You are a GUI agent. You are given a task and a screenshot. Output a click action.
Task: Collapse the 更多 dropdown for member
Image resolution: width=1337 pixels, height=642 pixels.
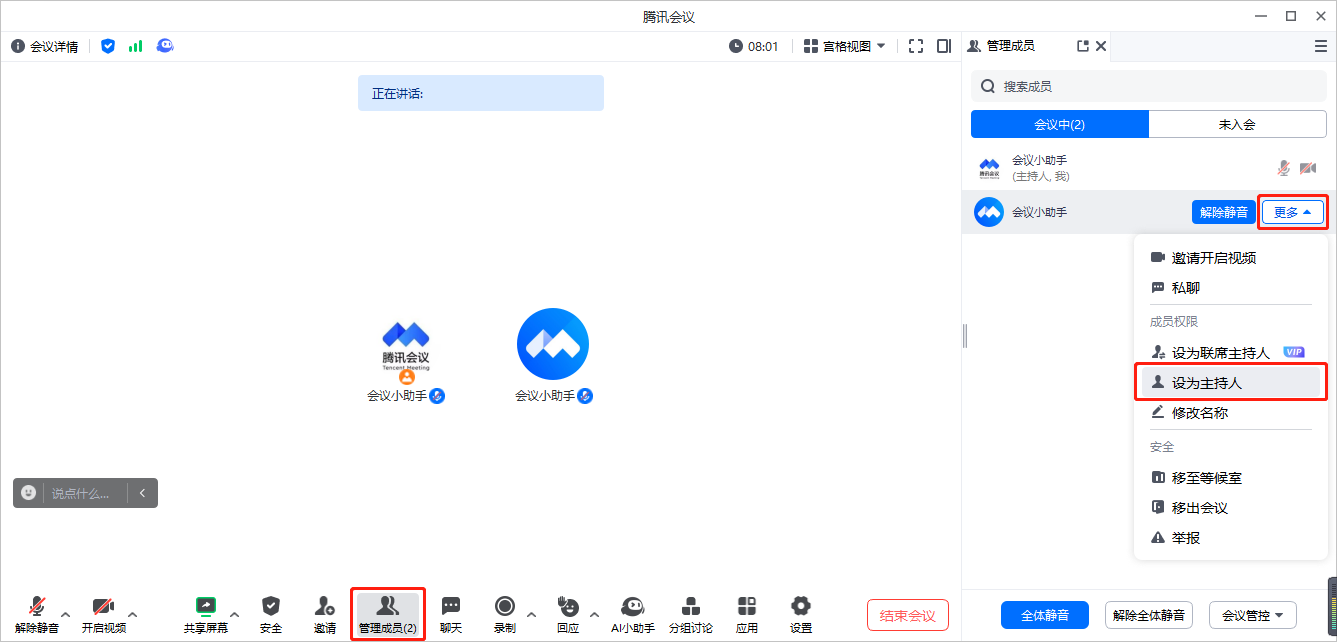[1292, 212]
